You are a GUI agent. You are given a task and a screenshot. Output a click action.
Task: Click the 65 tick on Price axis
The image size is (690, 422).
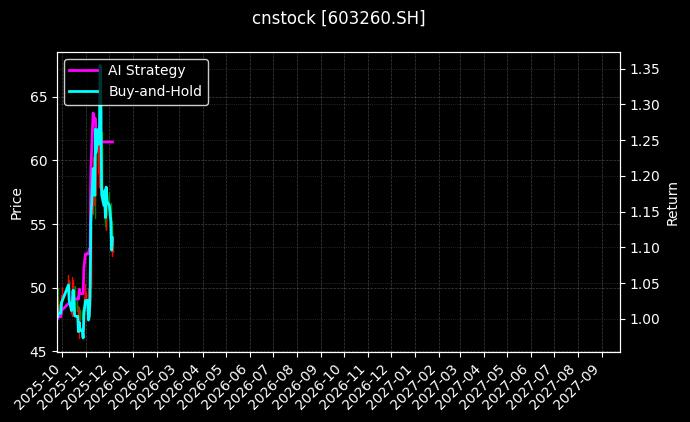pyautogui.click(x=38, y=97)
